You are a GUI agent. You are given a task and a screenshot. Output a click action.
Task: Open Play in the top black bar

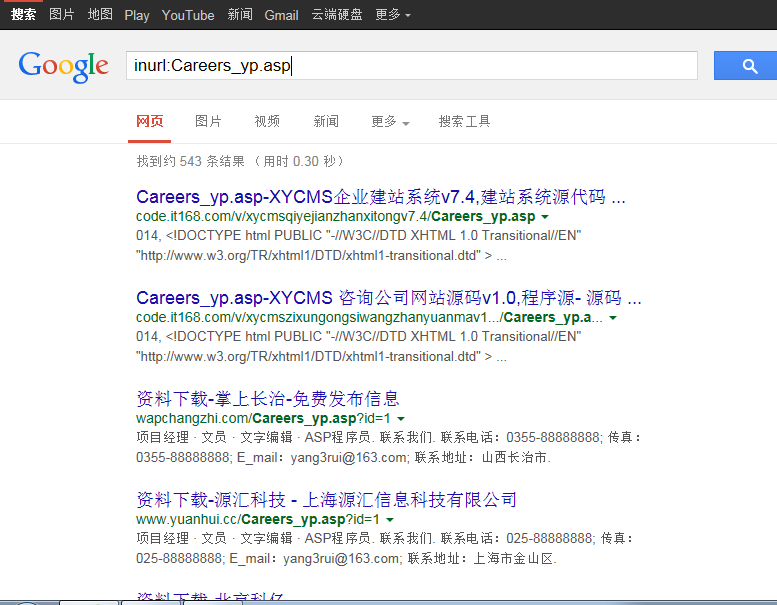(137, 15)
